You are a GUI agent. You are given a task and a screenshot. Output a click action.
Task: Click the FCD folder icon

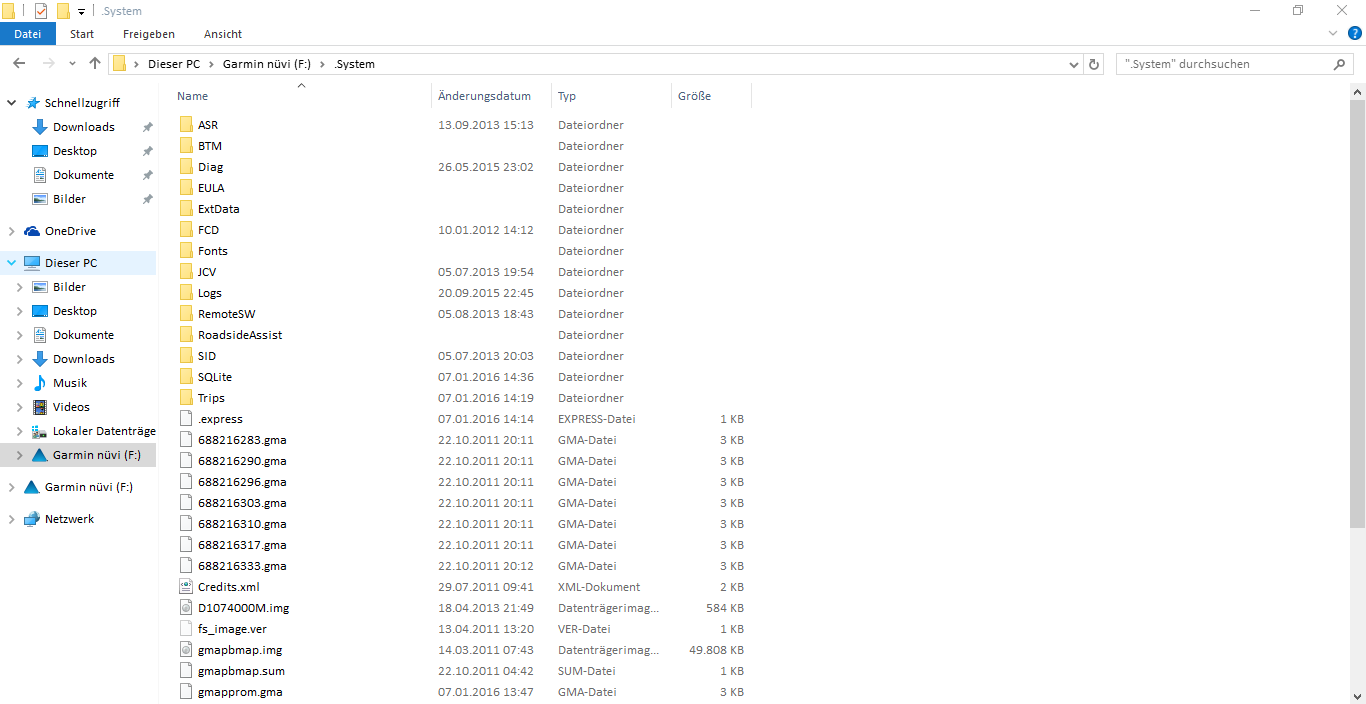186,230
